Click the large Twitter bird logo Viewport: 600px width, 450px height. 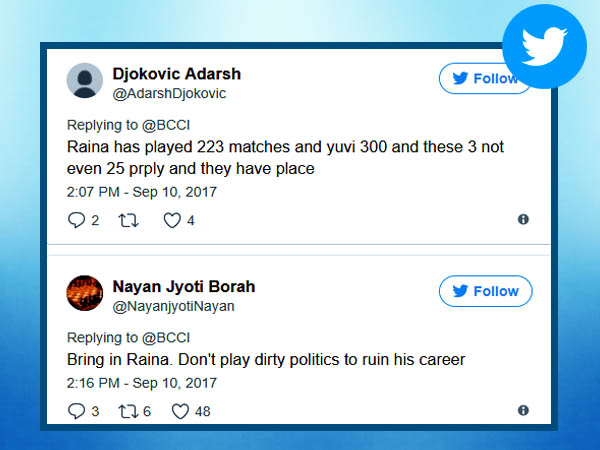click(x=544, y=46)
